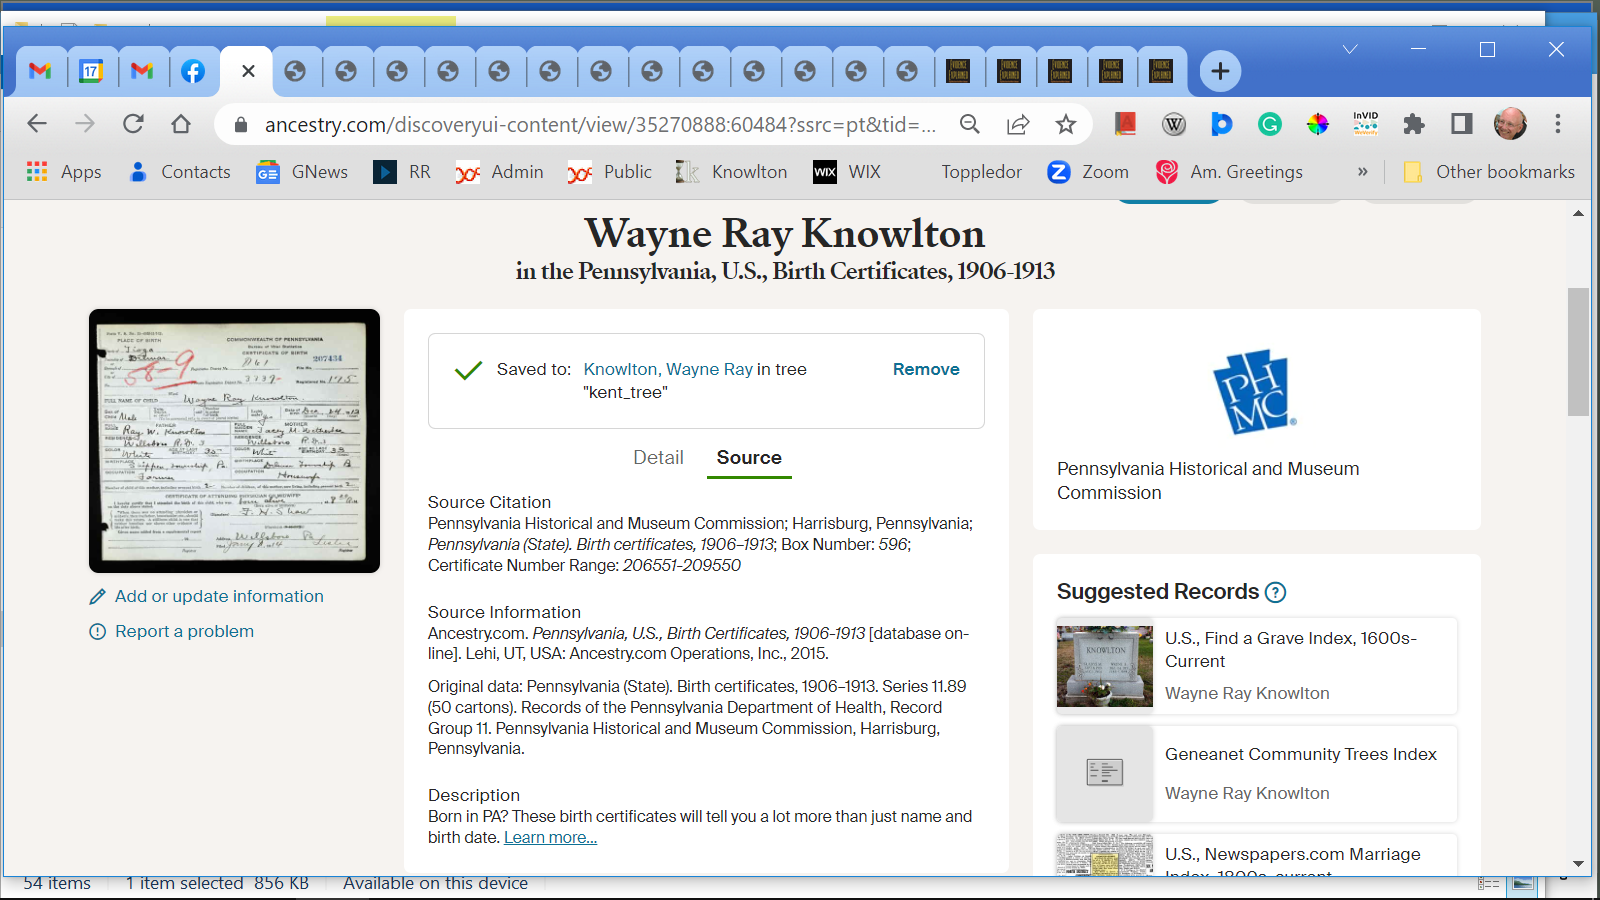Open the RR bookmark
This screenshot has height=900, width=1600.
(x=402, y=172)
